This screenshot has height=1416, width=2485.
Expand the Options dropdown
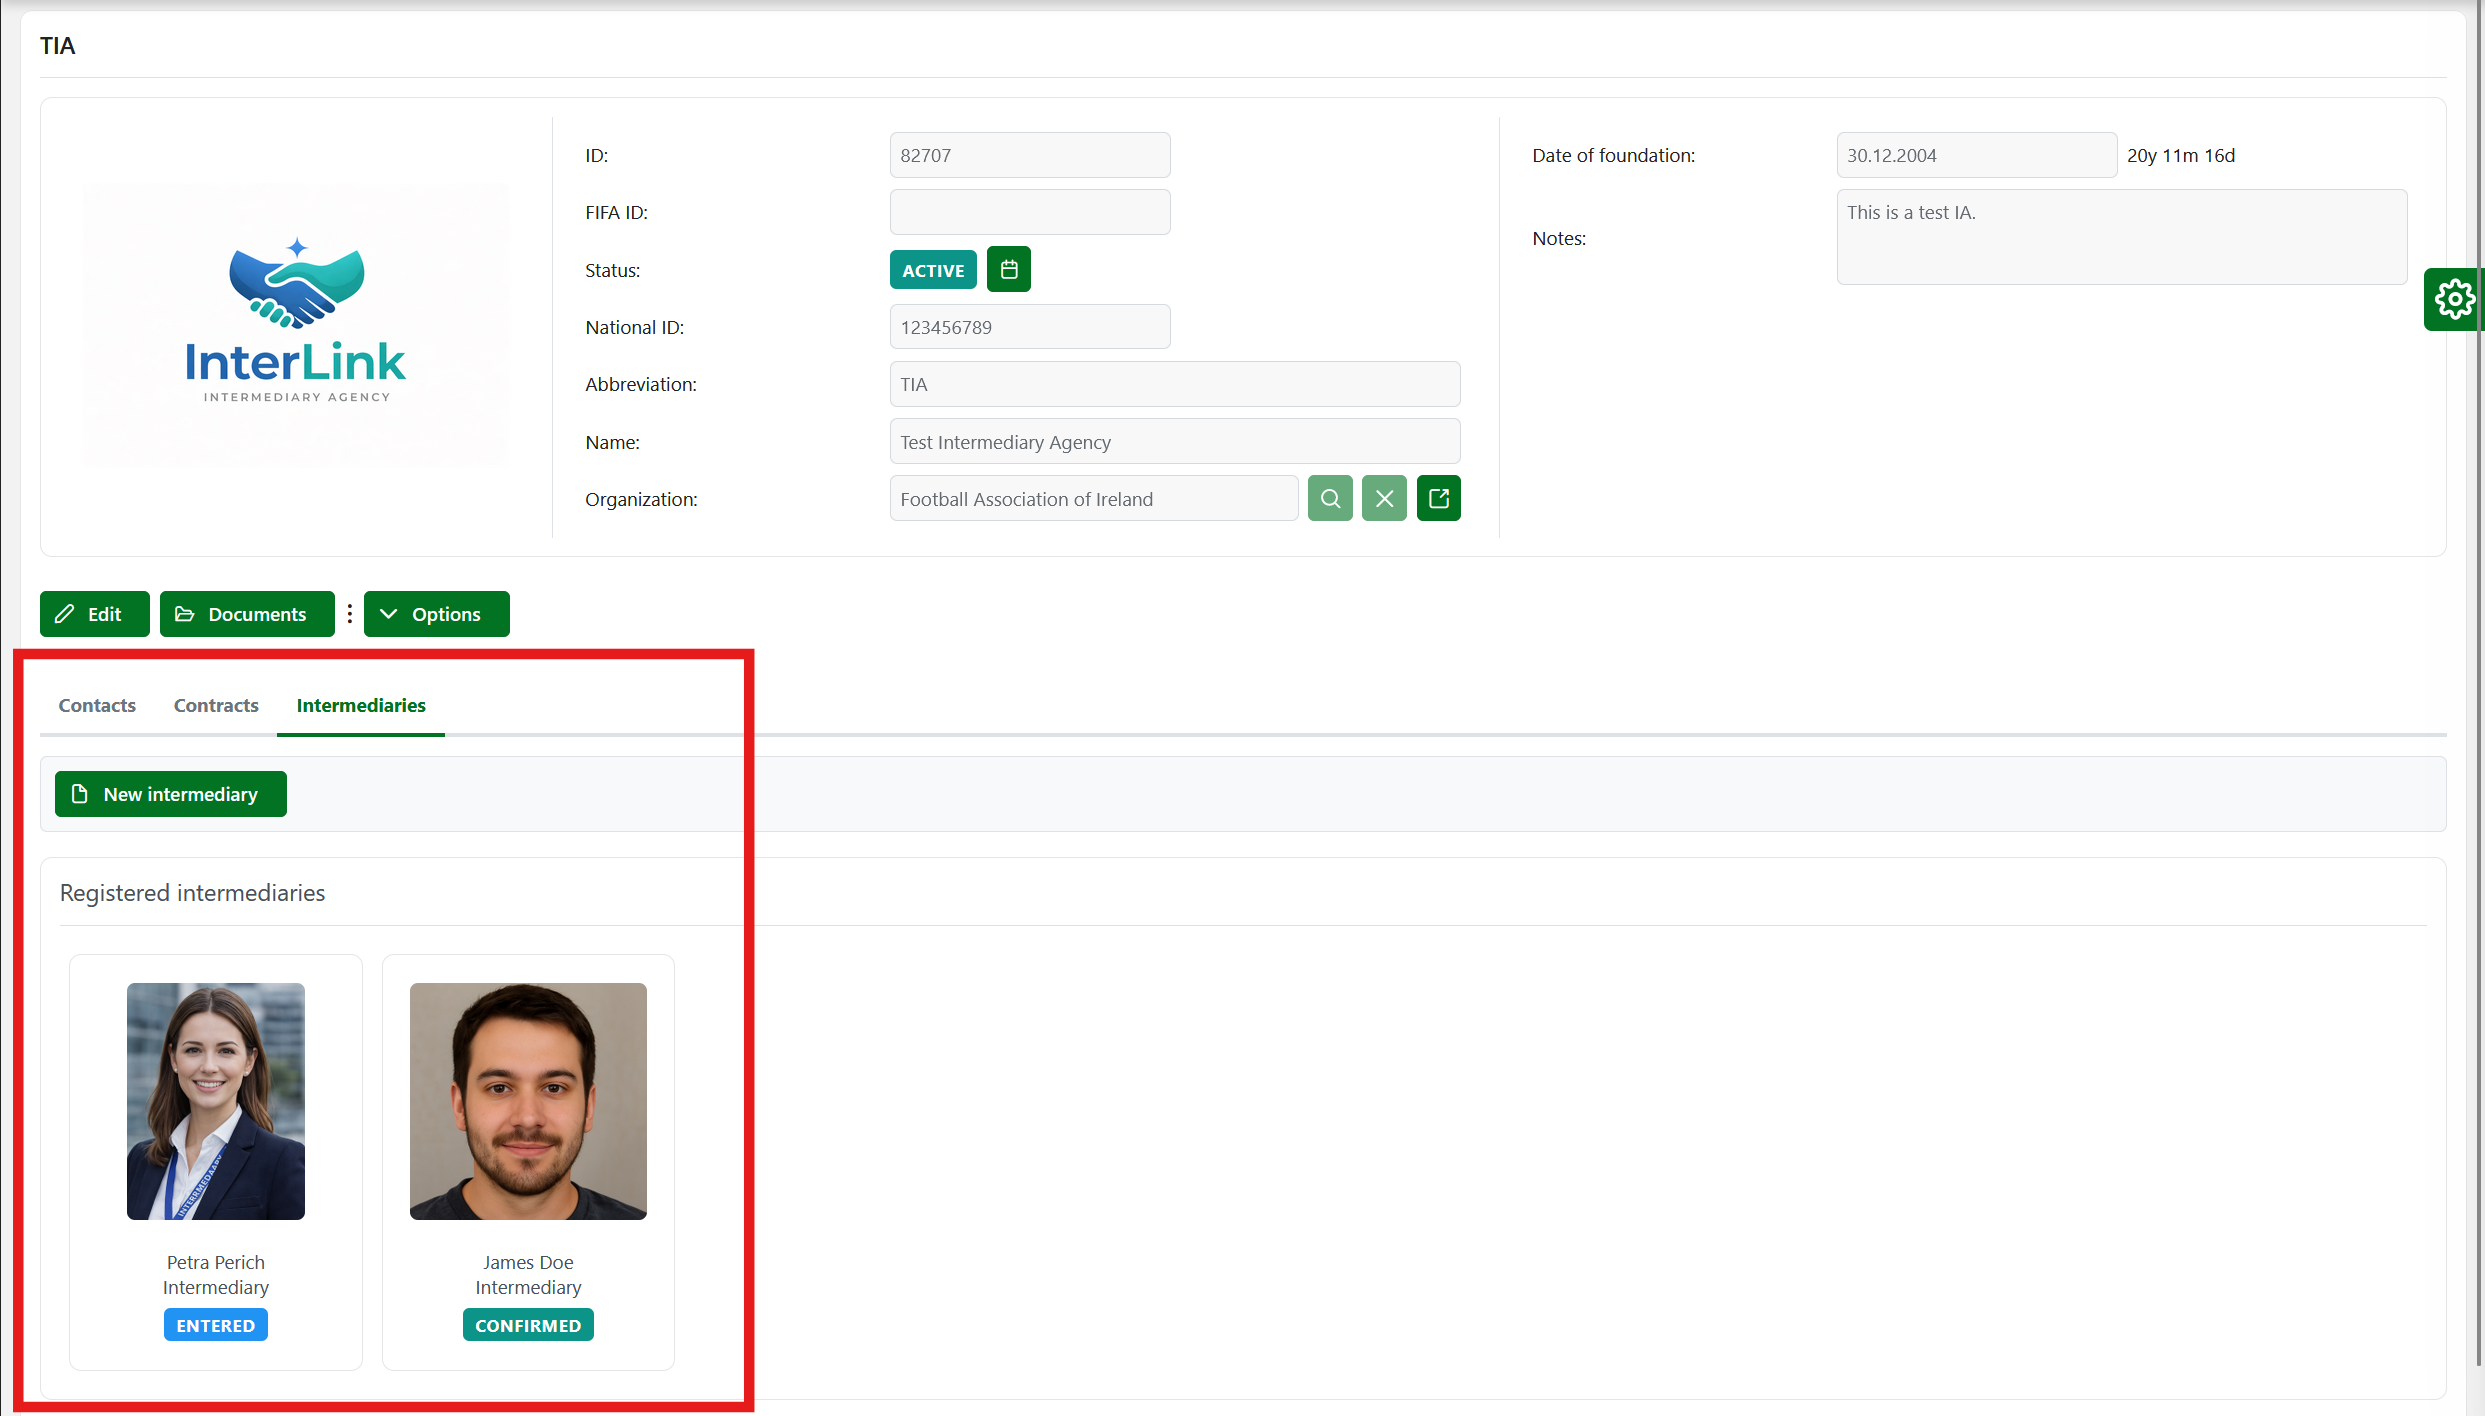[436, 614]
